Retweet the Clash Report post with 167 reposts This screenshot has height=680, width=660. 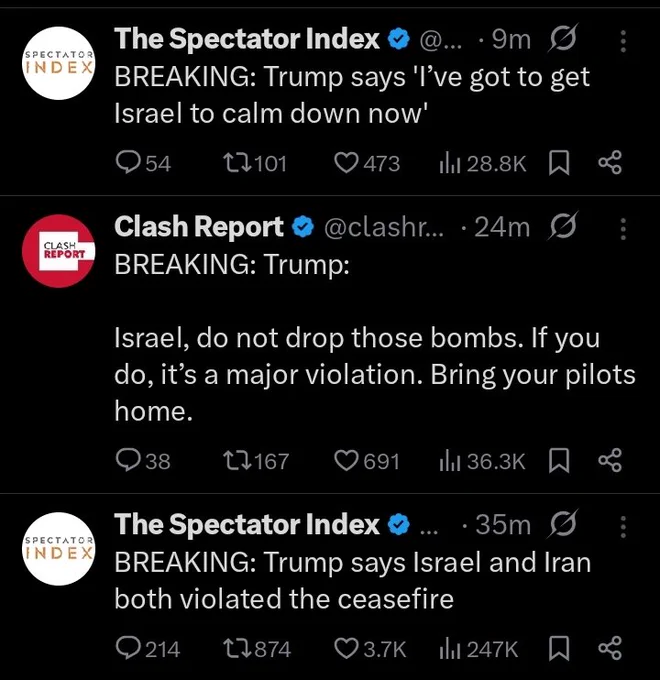(x=255, y=461)
